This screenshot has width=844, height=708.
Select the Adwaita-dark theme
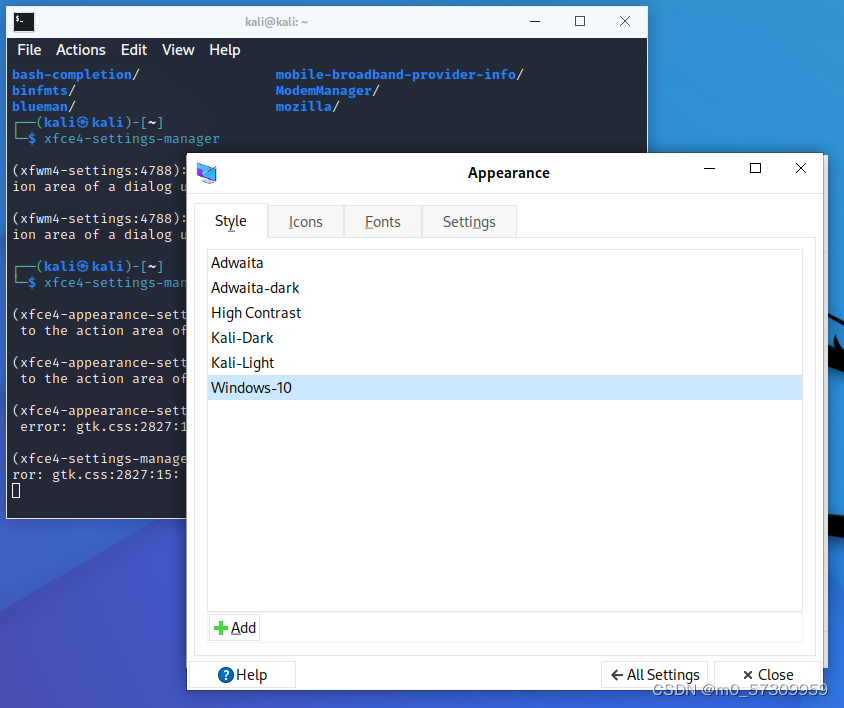click(x=505, y=288)
